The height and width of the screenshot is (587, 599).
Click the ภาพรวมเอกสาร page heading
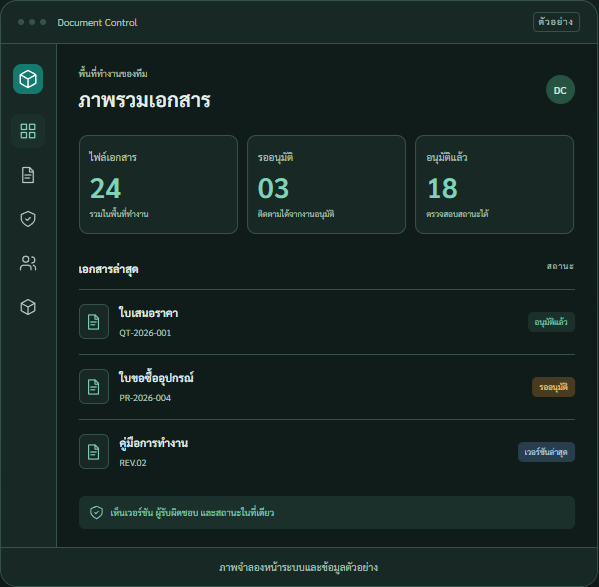pyautogui.click(x=144, y=100)
